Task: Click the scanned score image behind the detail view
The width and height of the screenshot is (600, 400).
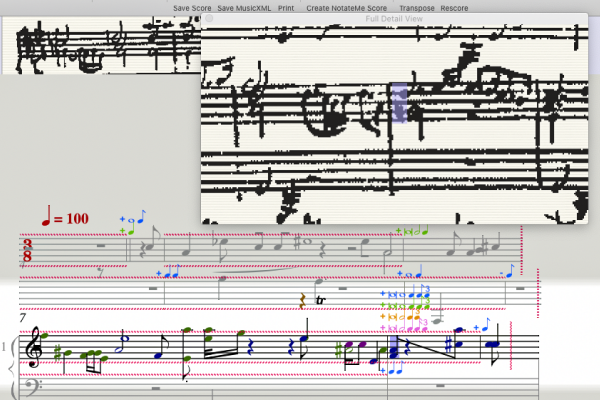Action: (101, 45)
